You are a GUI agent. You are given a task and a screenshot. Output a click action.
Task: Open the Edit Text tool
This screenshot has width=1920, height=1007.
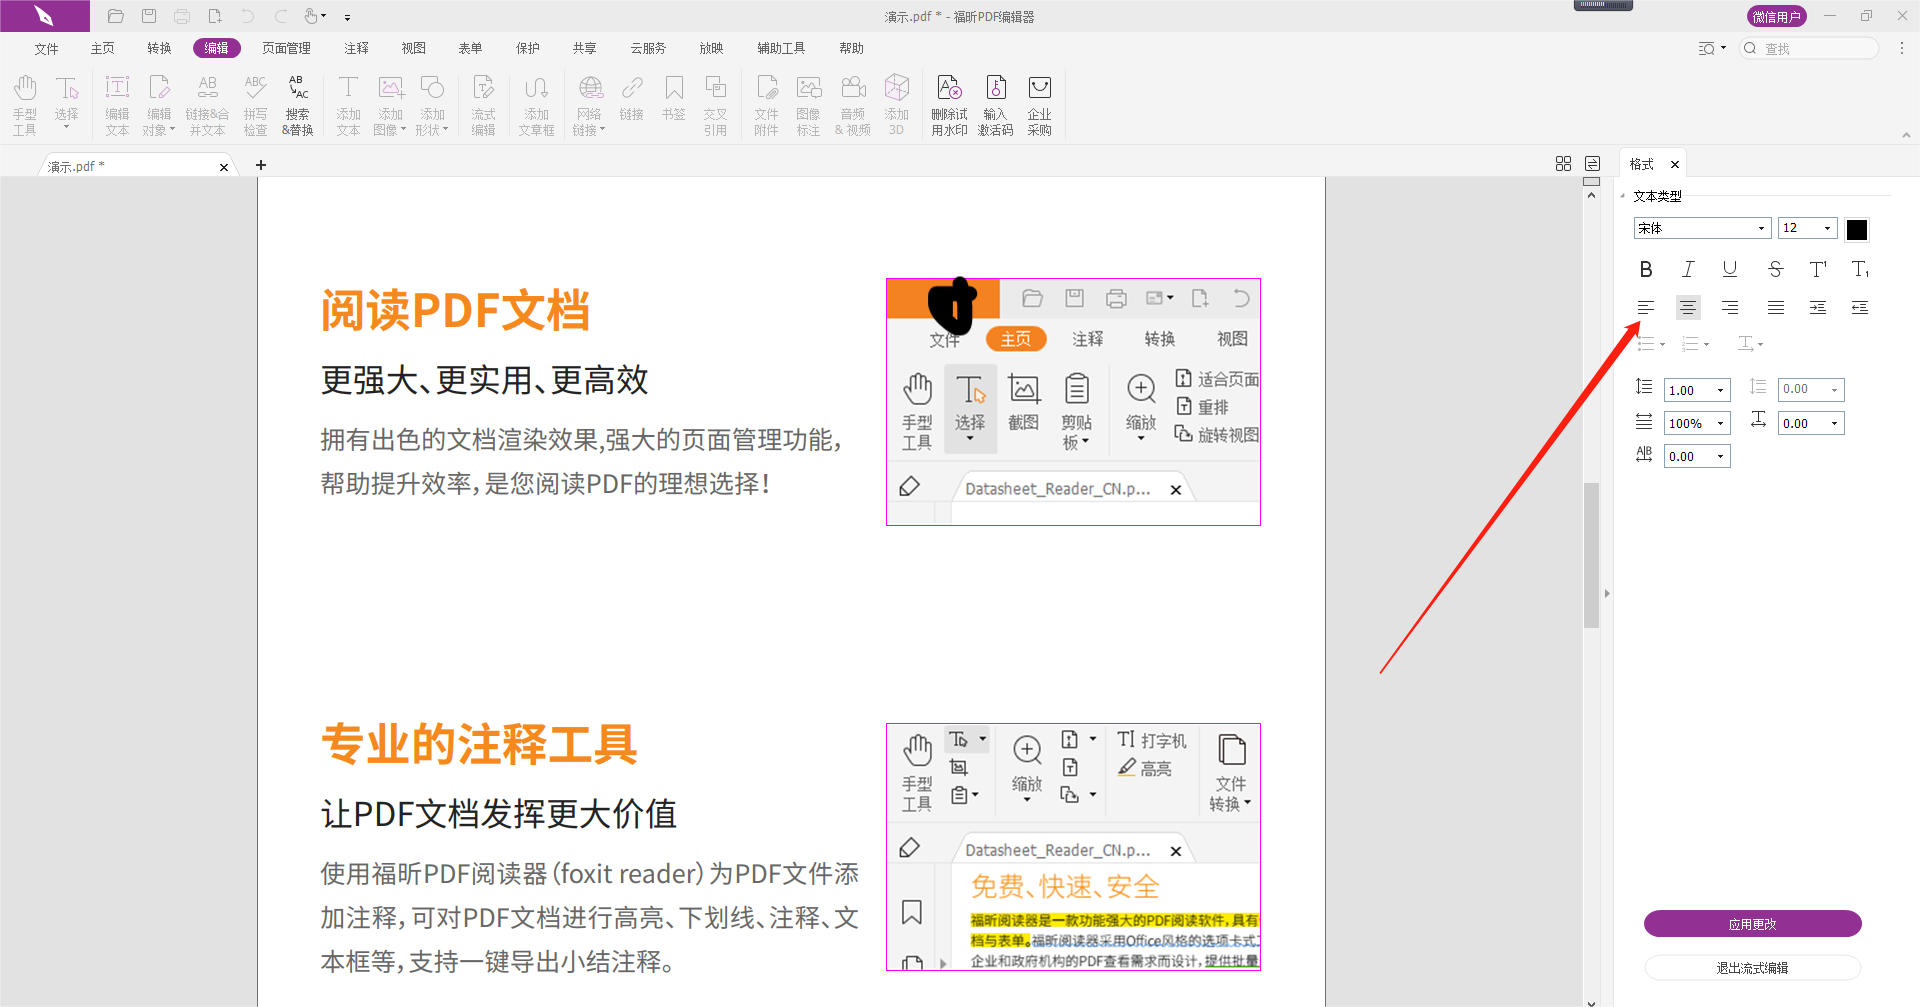117,105
